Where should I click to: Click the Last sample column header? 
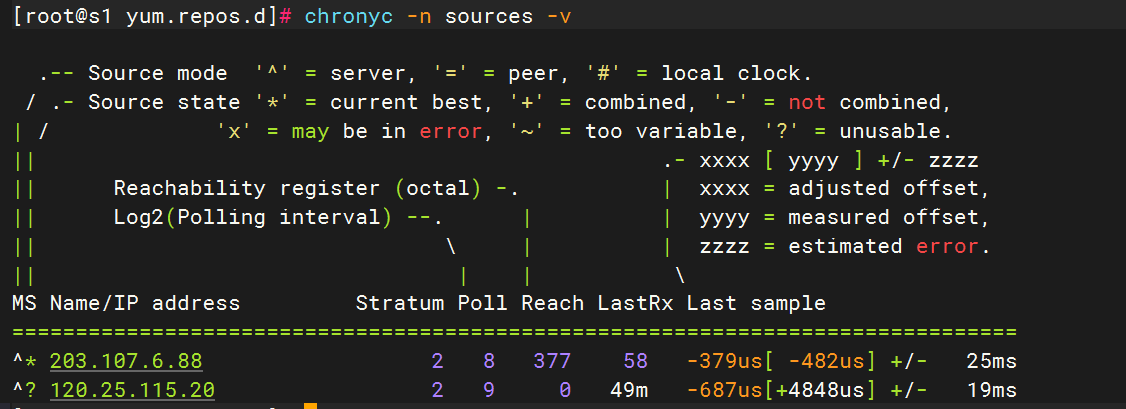tap(756, 304)
